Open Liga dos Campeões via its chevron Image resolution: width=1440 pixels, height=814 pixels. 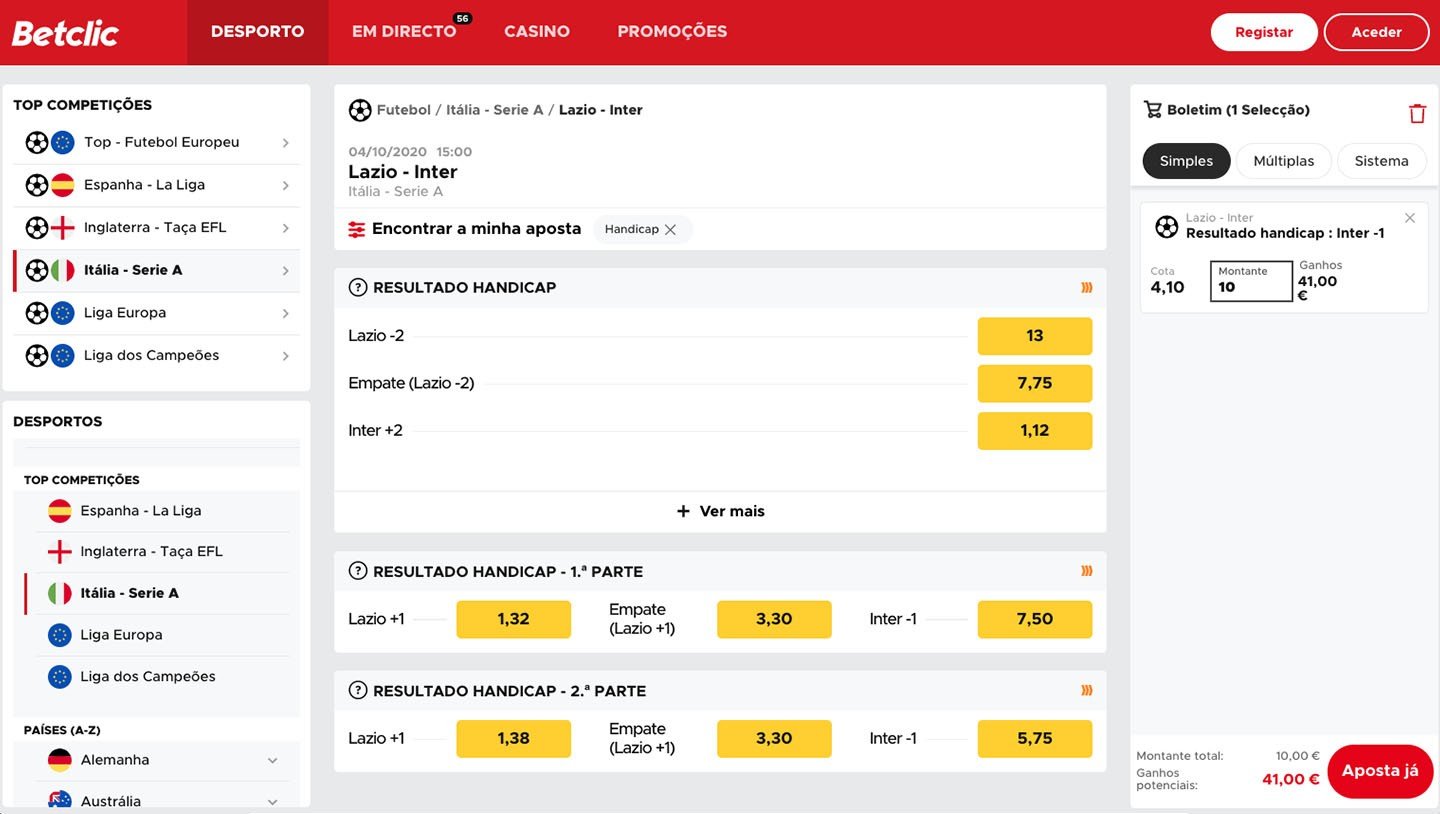tap(287, 355)
